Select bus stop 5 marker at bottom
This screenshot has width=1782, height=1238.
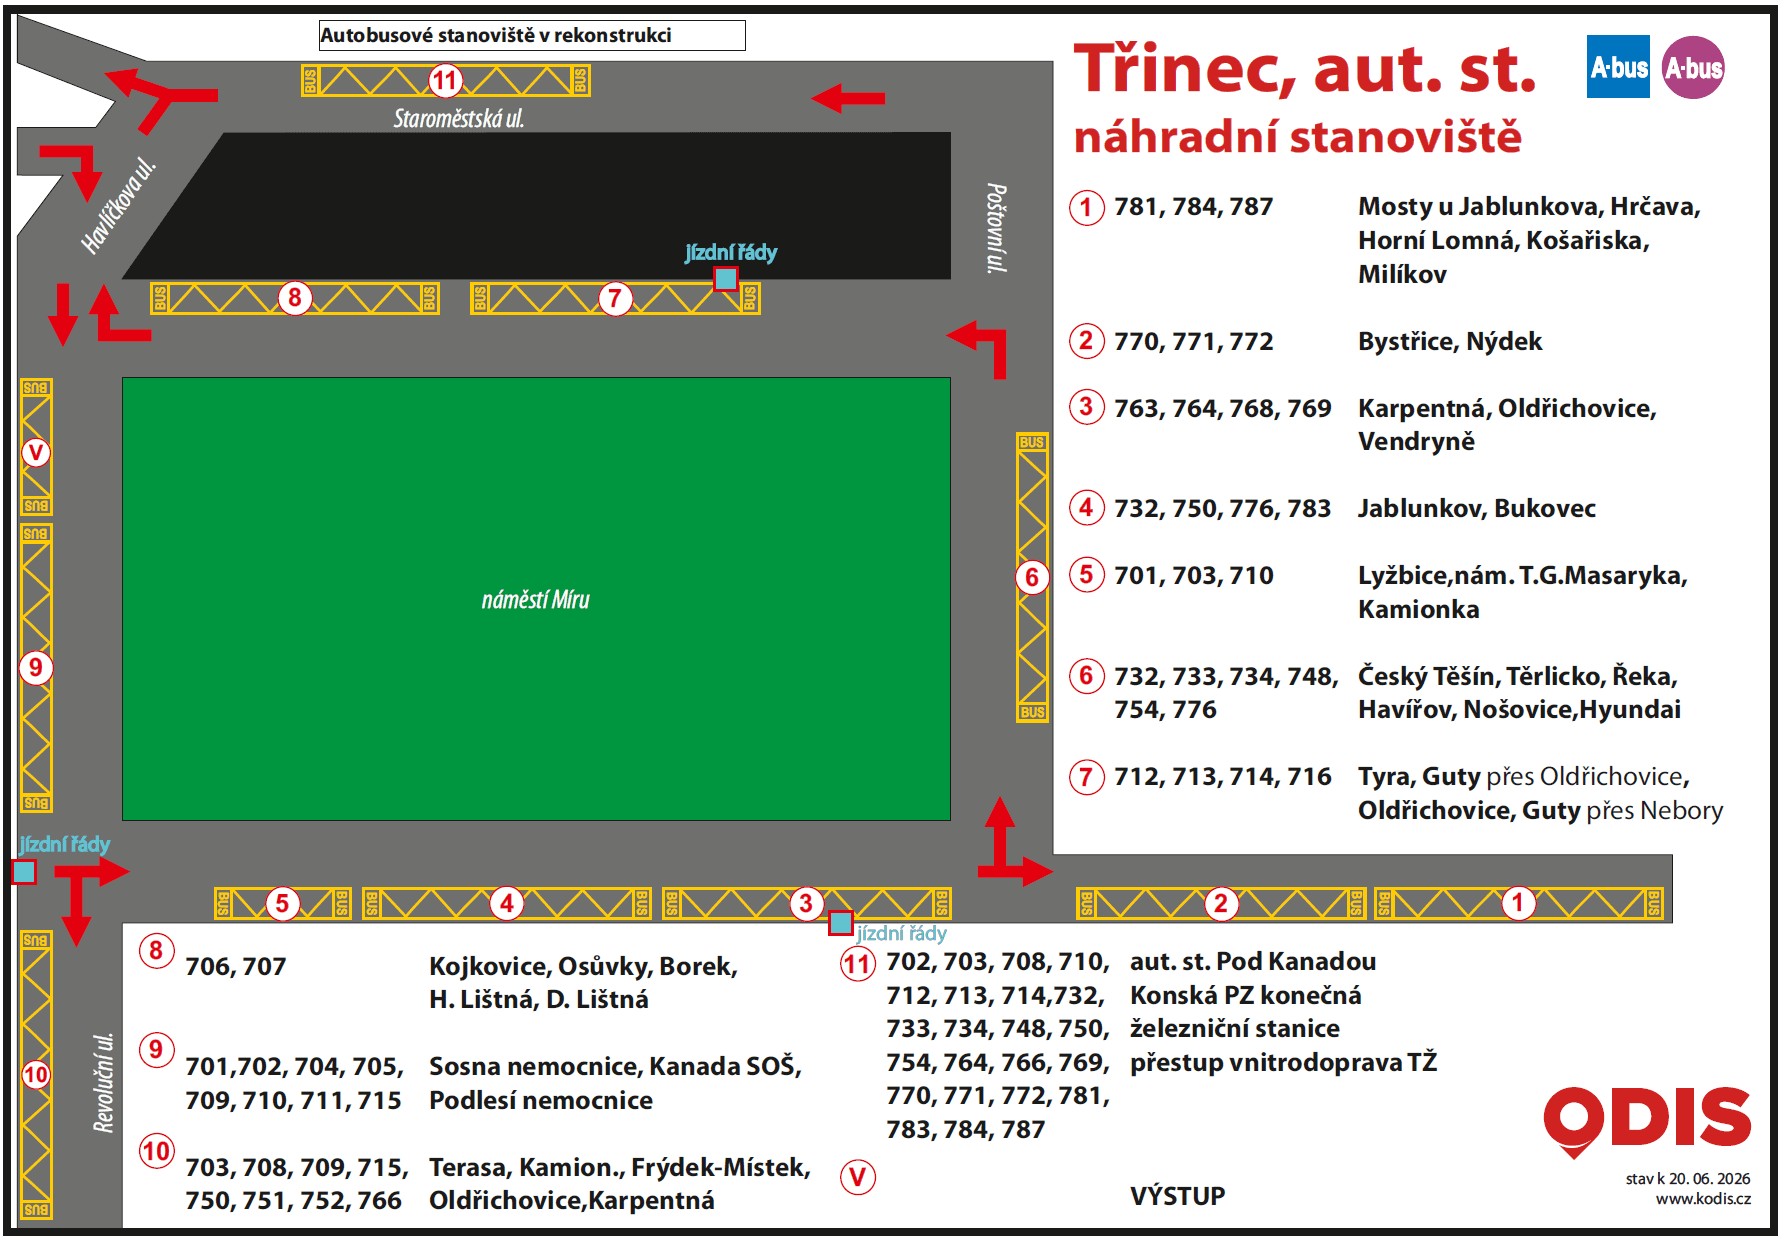click(282, 903)
